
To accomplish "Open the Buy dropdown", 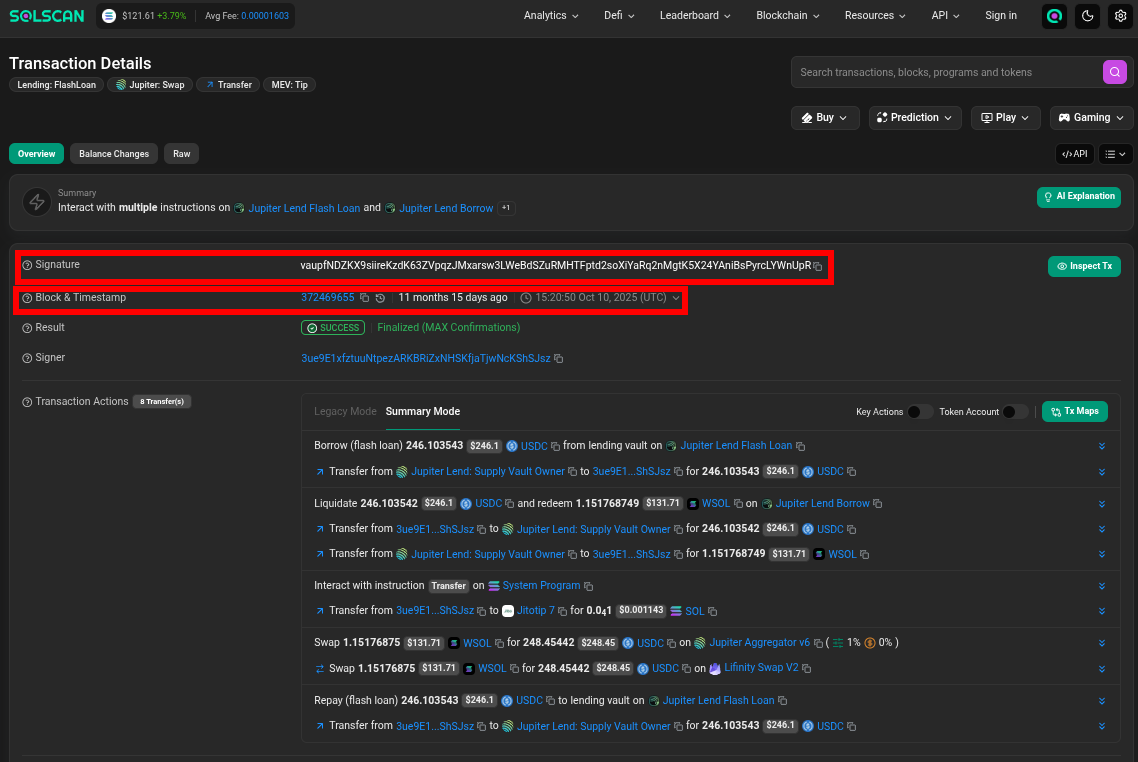I will [x=824, y=118].
